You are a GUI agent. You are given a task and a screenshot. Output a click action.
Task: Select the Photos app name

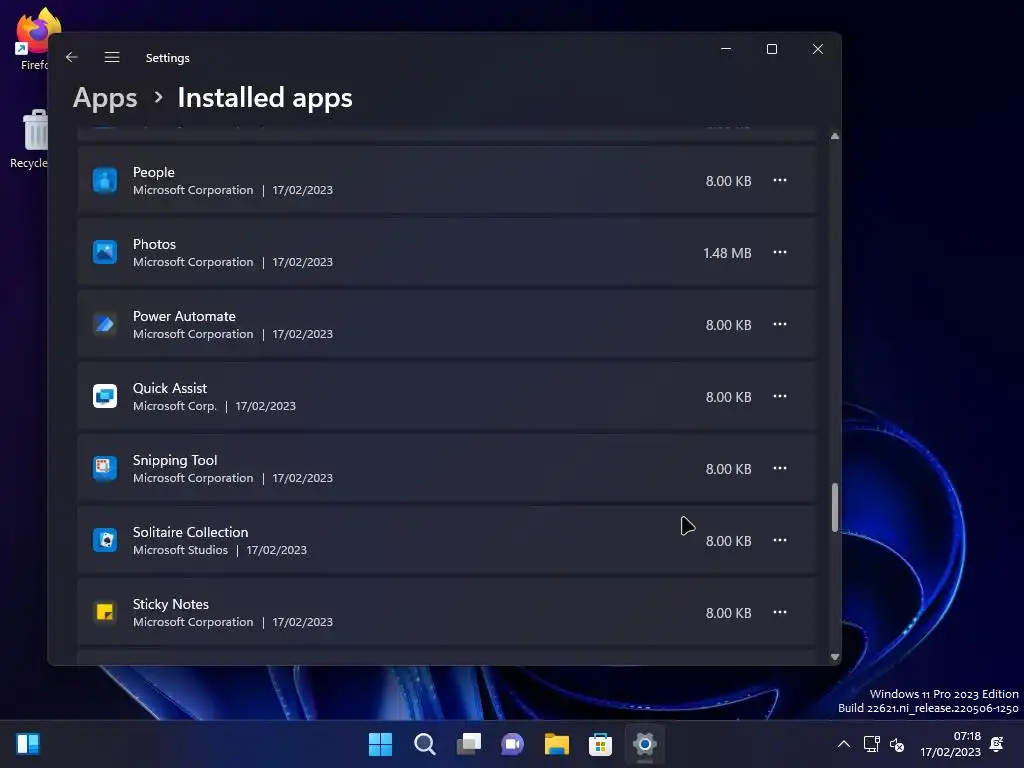[x=154, y=244]
